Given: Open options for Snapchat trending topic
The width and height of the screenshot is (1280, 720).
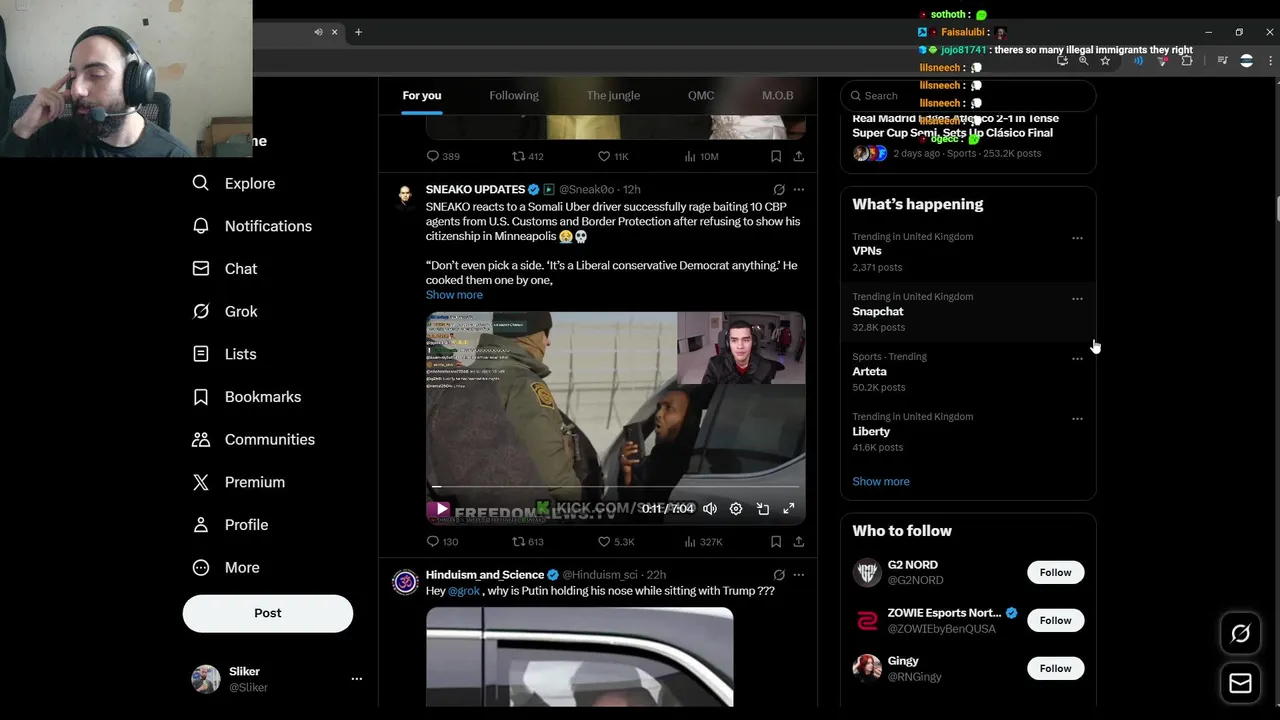Looking at the screenshot, I should (1077, 298).
